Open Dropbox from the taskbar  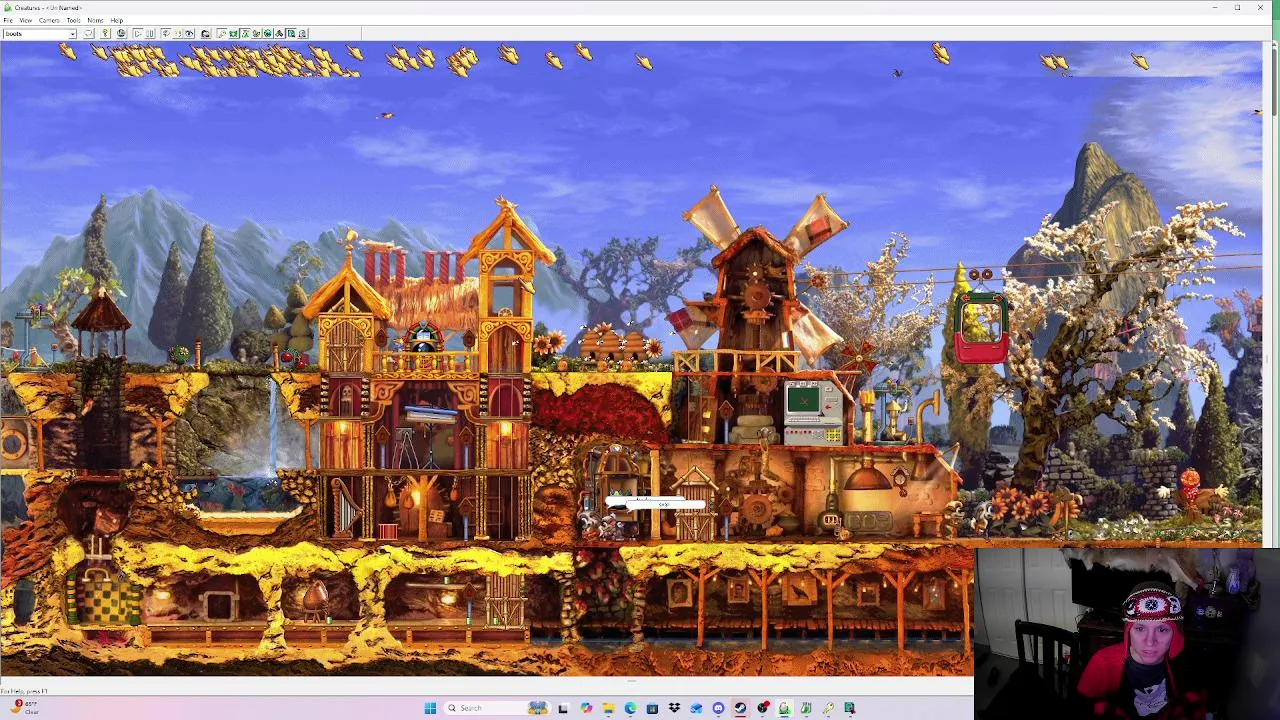tap(674, 708)
